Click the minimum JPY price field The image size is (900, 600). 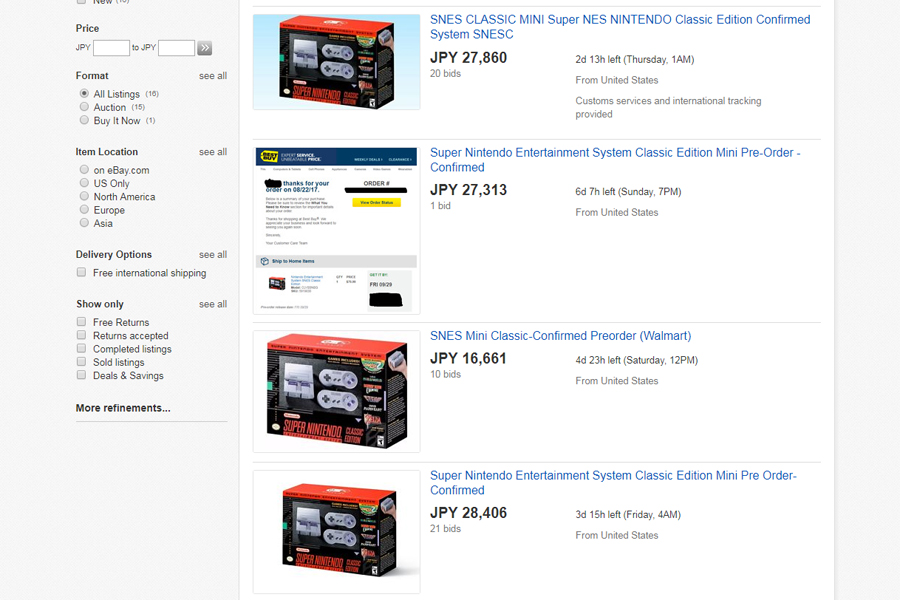coord(111,48)
